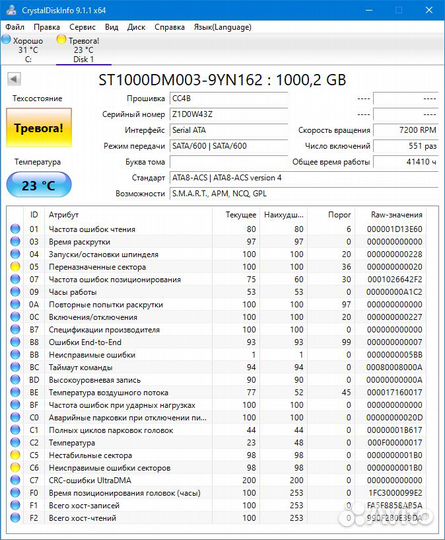Click the blue status icon for attribute 03
Viewport: 445px width, 540px height.
coord(15,241)
